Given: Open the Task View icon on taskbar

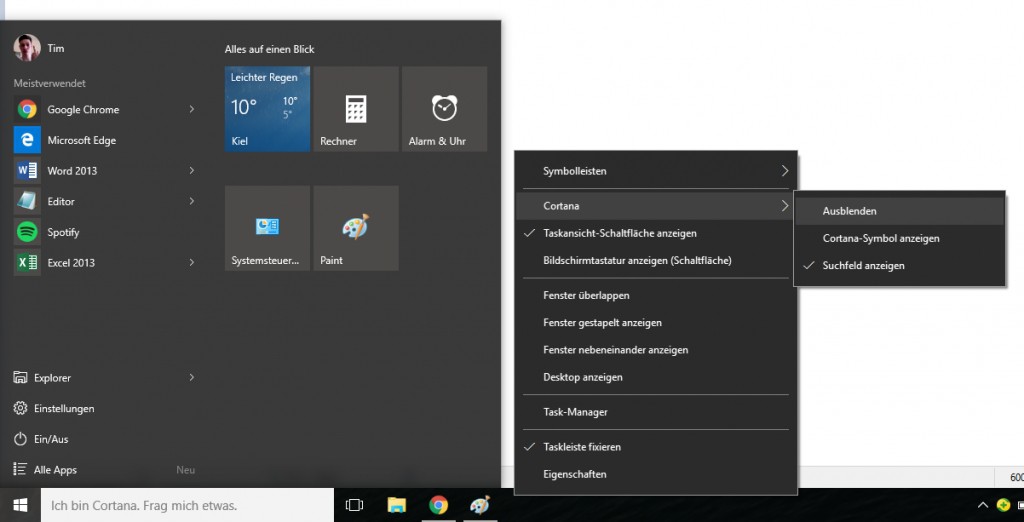Looking at the screenshot, I should click(x=353, y=505).
